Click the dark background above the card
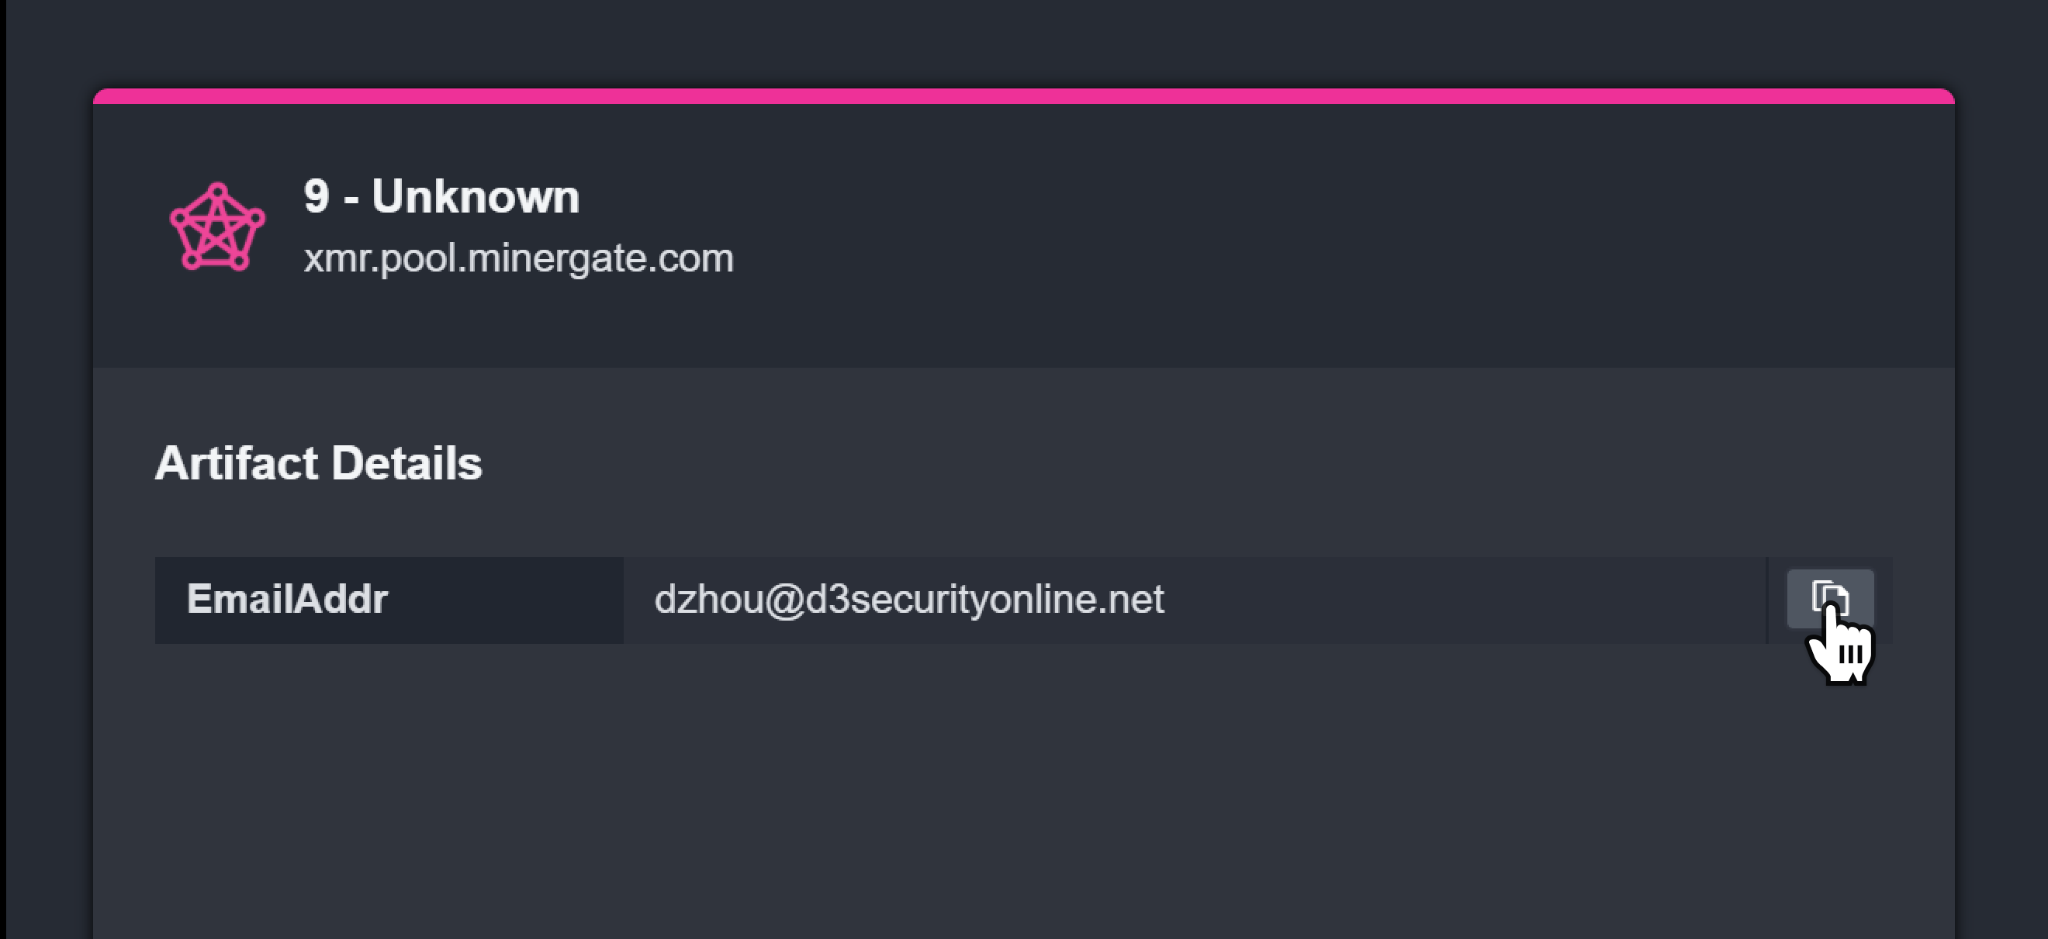The width and height of the screenshot is (2048, 939). tap(1023, 40)
